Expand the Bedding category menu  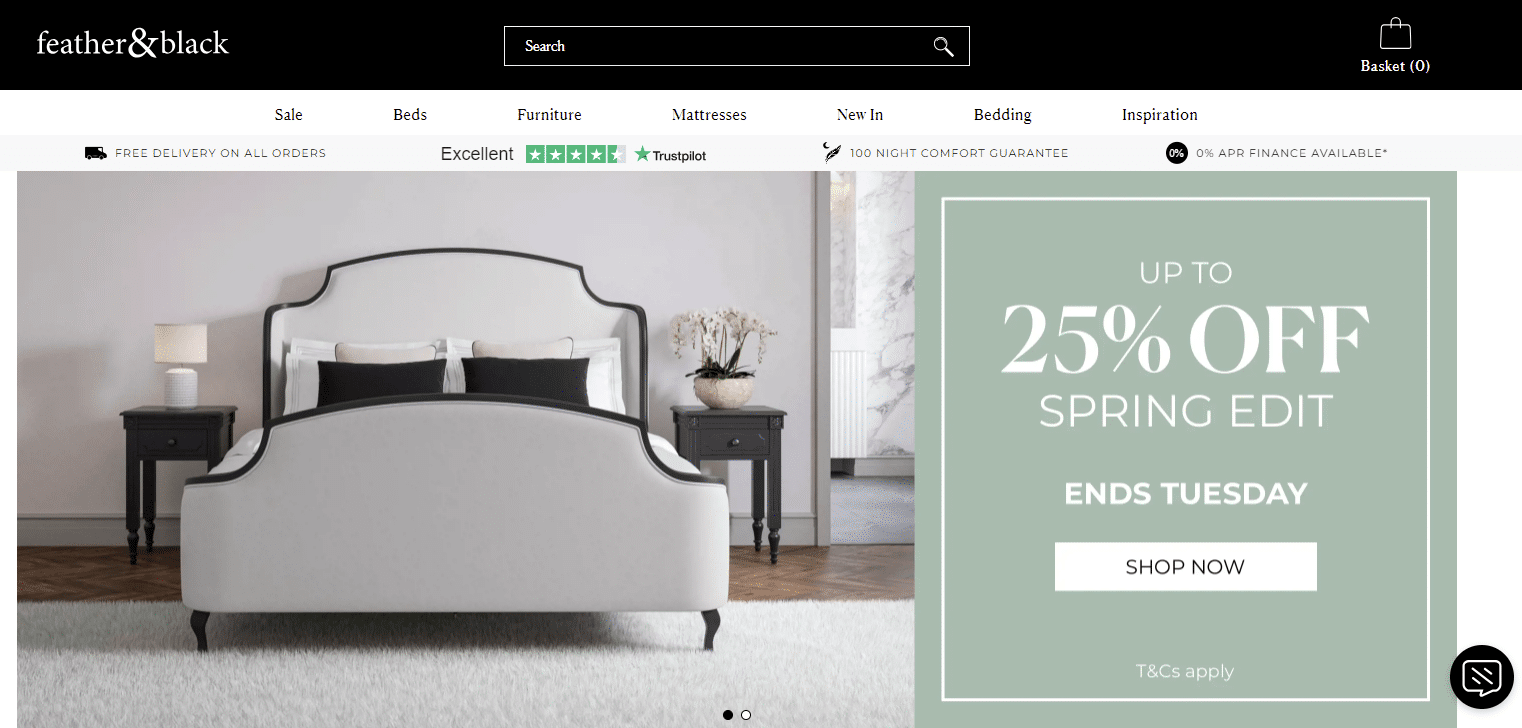pos(1002,115)
